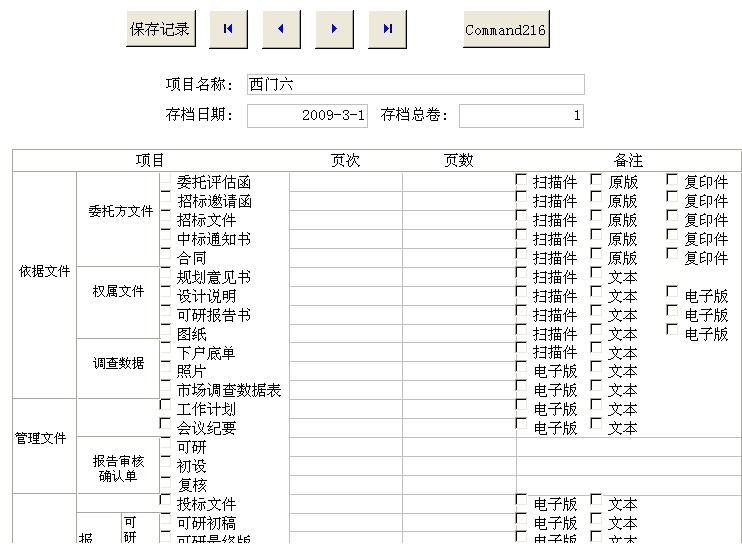Check the 图纸 item checkbox
Image resolution: width=742 pixels, height=547 pixels.
click(165, 329)
